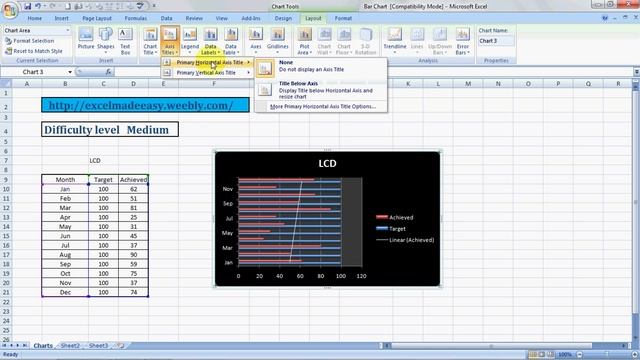640x360 pixels.
Task: Click the 3-D Rotation button
Action: pos(365,41)
